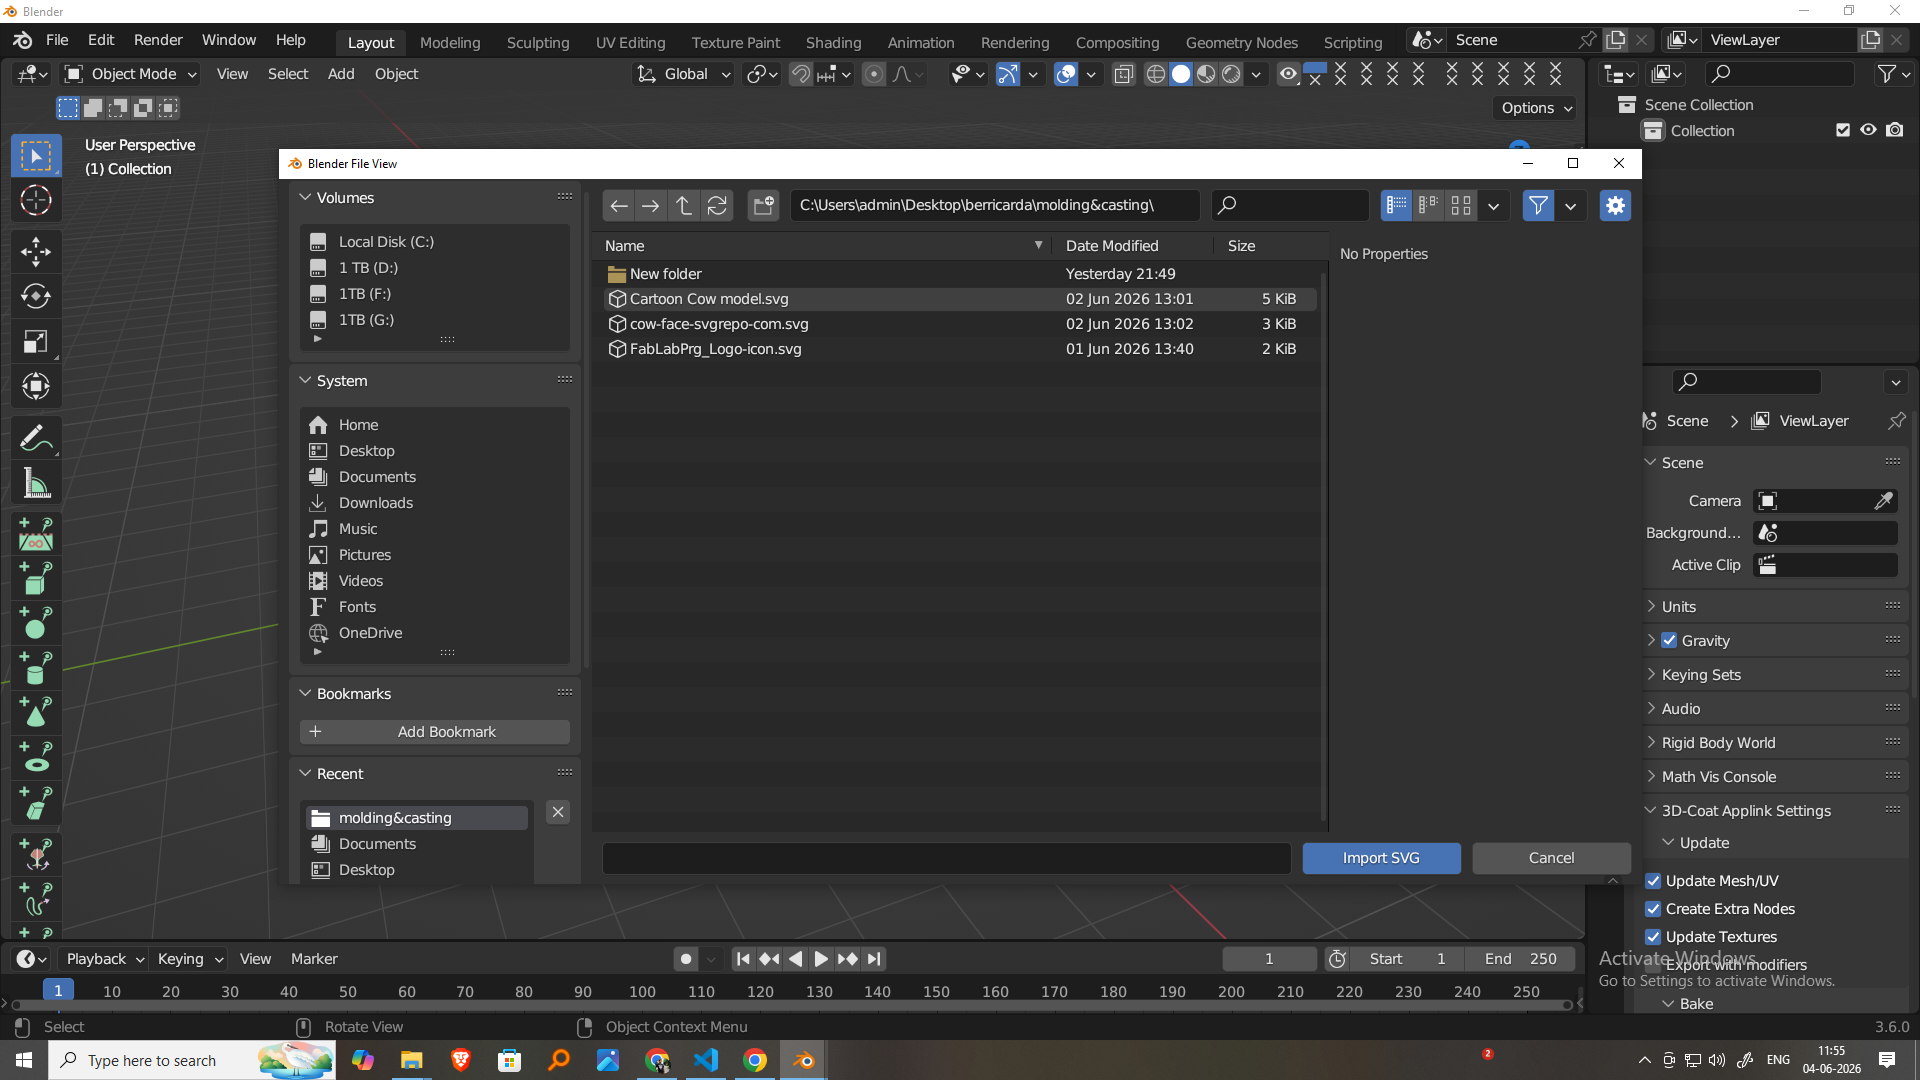Collapse the Bookmarks panel
Image resolution: width=1920 pixels, height=1080 pixels.
[306, 694]
